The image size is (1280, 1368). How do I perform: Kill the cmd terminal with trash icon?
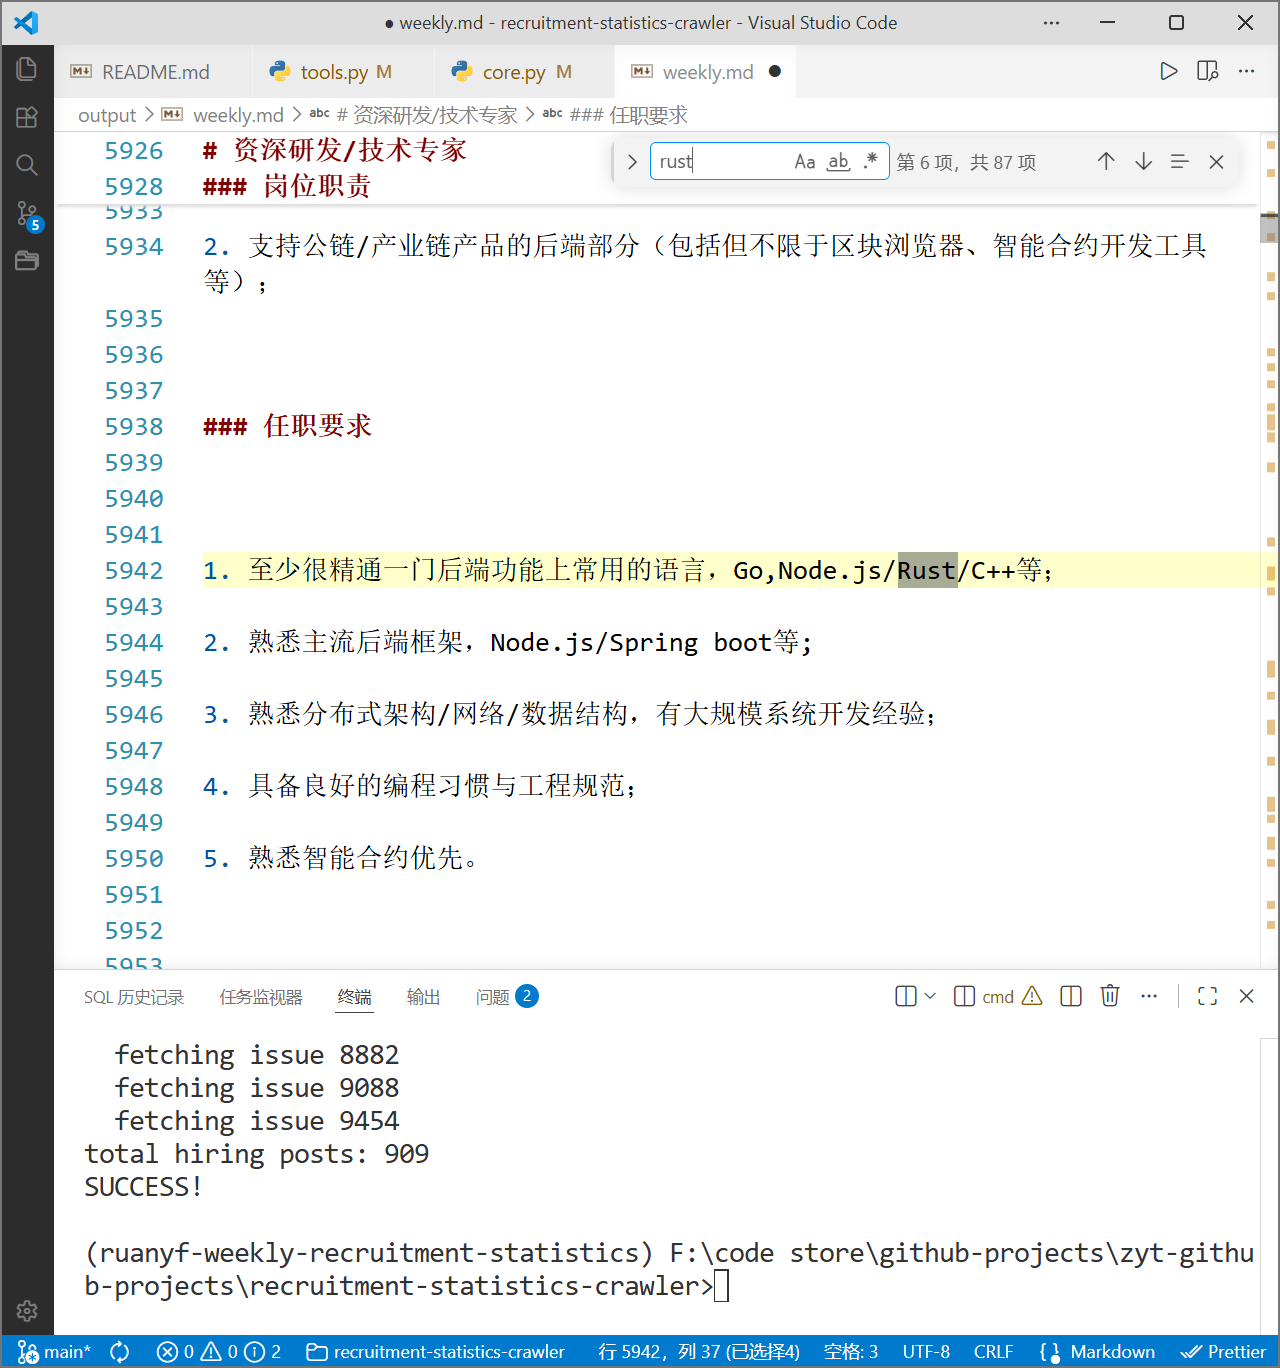click(x=1110, y=996)
